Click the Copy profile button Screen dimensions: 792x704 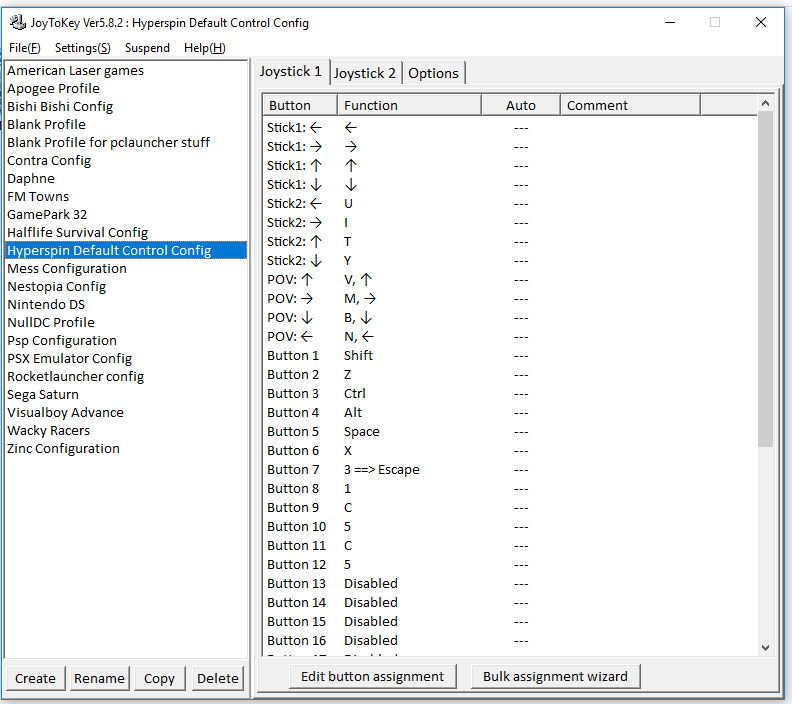(159, 678)
